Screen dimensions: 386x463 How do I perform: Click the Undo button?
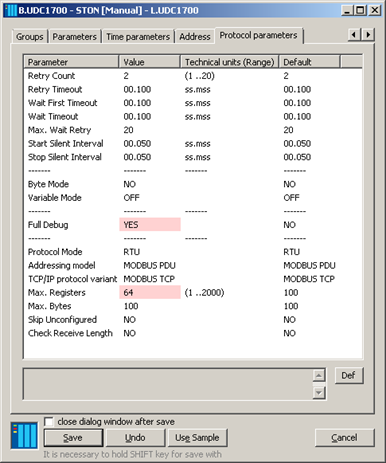pos(135,438)
